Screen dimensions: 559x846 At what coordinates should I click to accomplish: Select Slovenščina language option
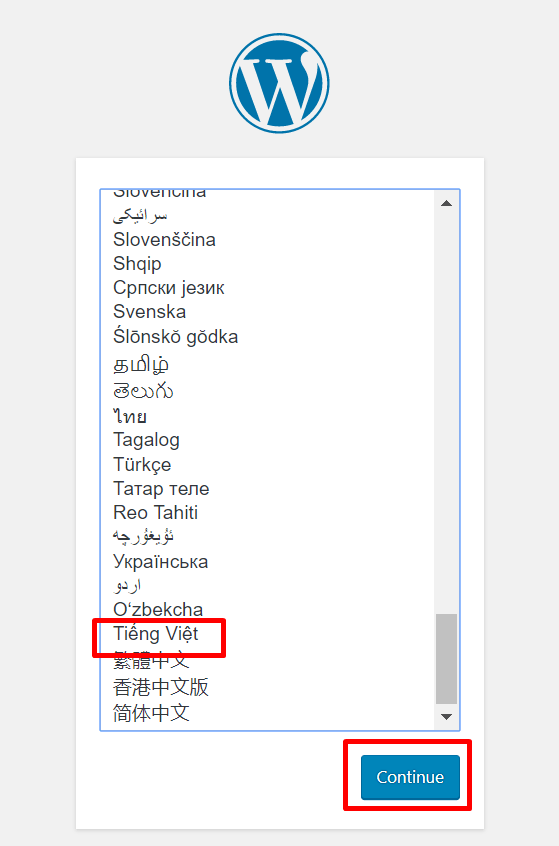(x=164, y=240)
